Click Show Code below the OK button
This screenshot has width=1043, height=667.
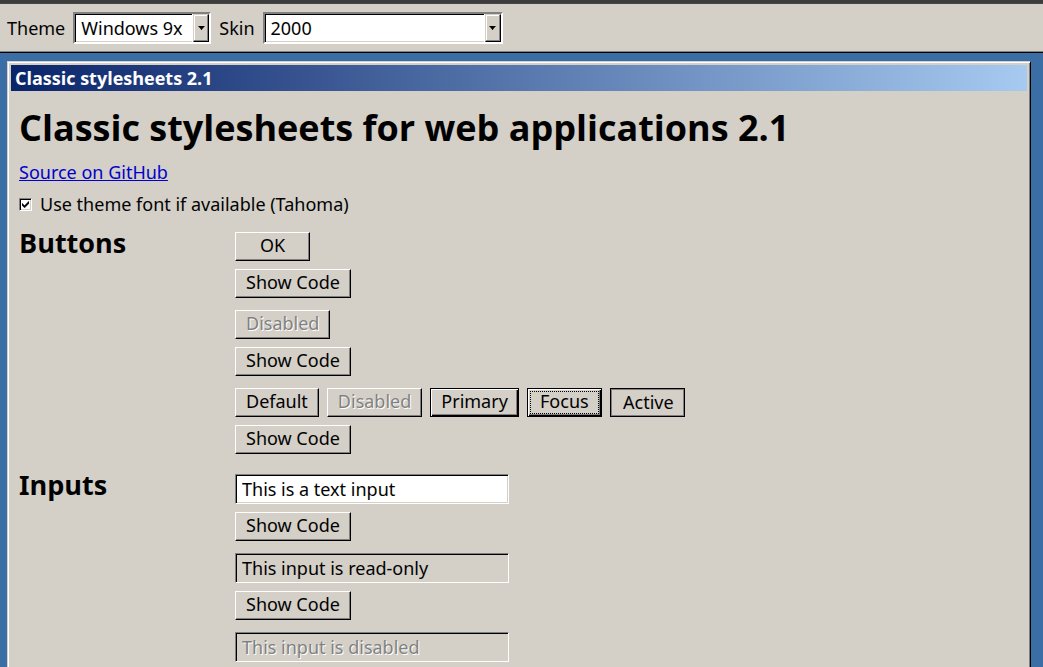tap(293, 283)
